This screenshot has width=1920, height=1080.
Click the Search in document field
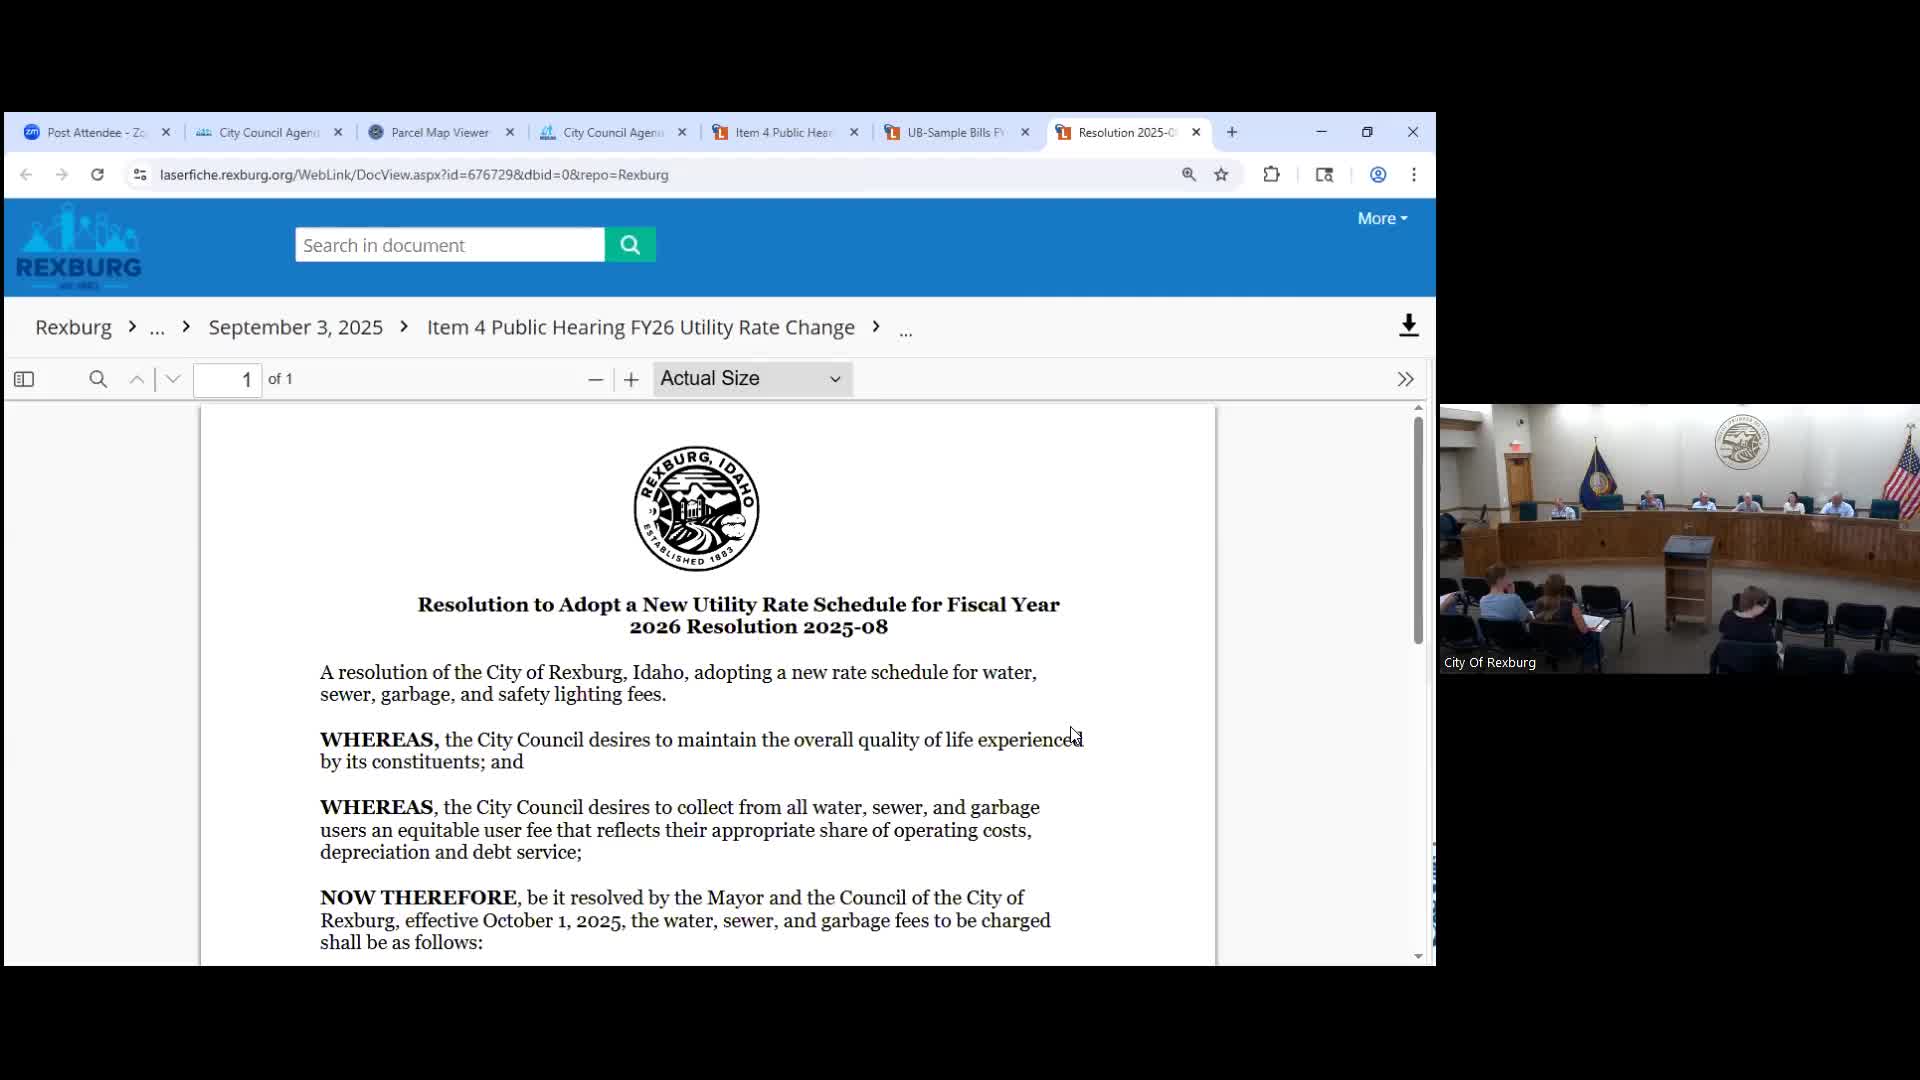(x=449, y=245)
